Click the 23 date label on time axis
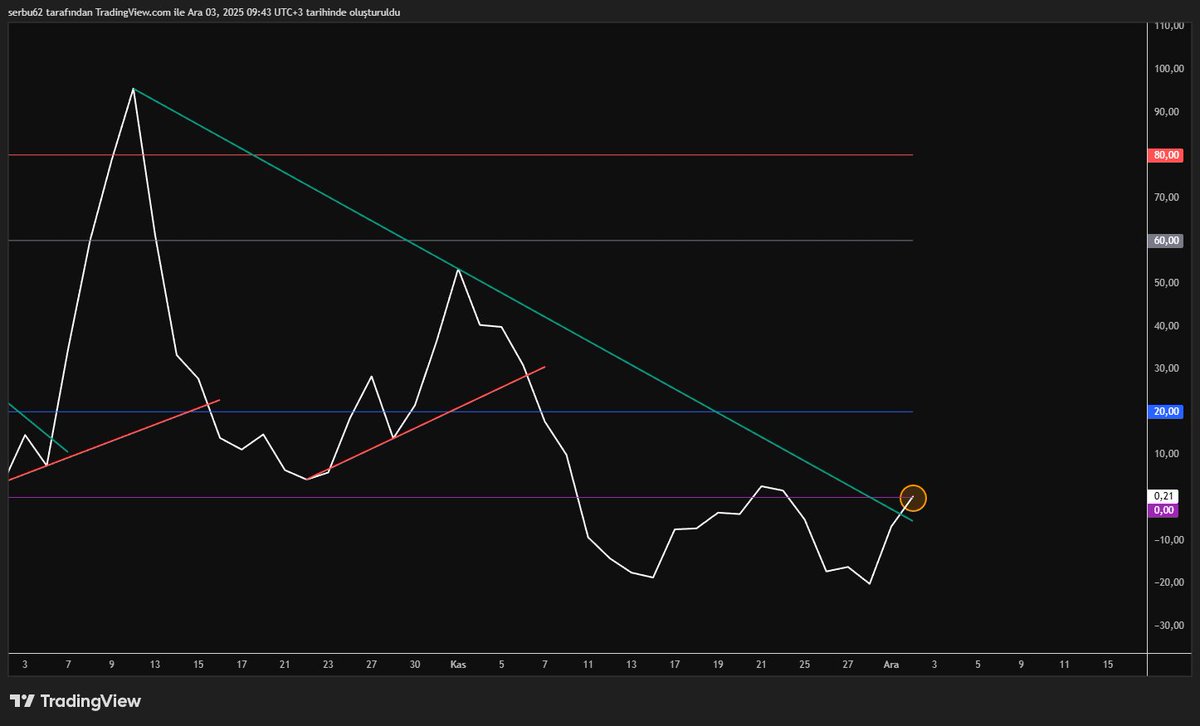The image size is (1200, 726). click(328, 664)
